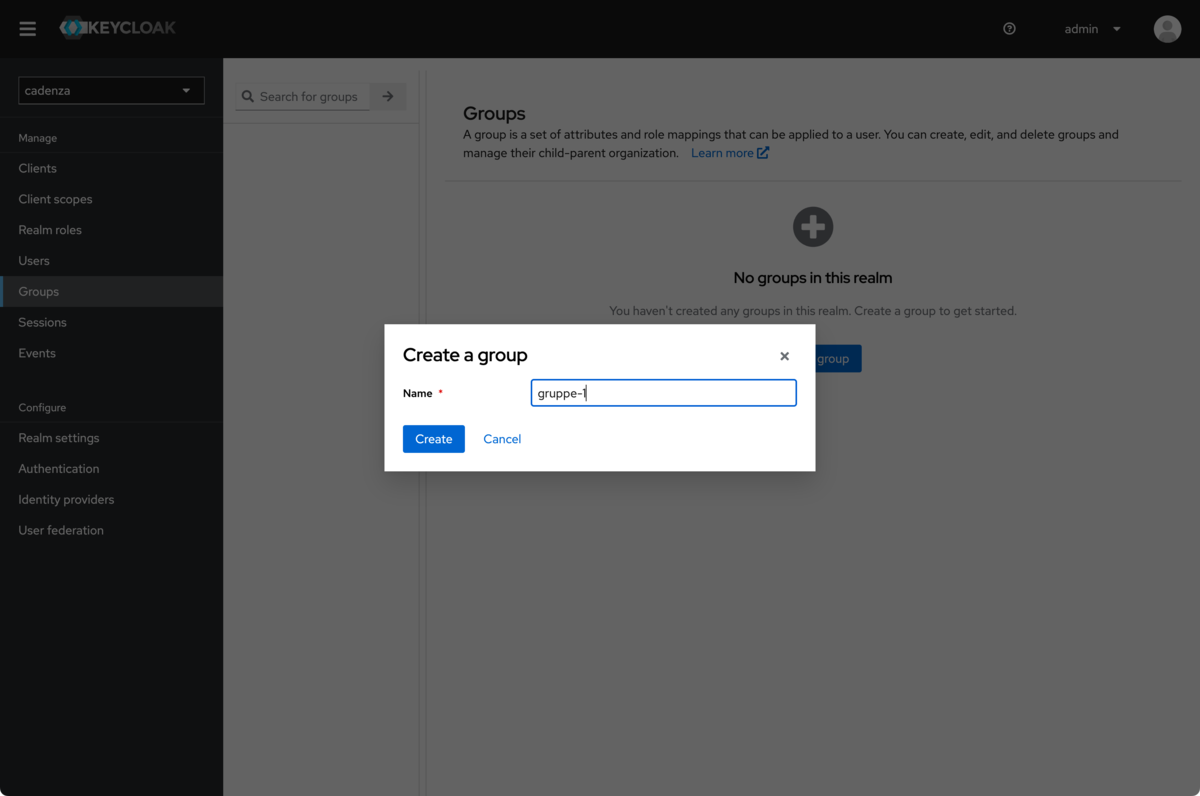Open the hamburger navigation menu

pyautogui.click(x=27, y=28)
